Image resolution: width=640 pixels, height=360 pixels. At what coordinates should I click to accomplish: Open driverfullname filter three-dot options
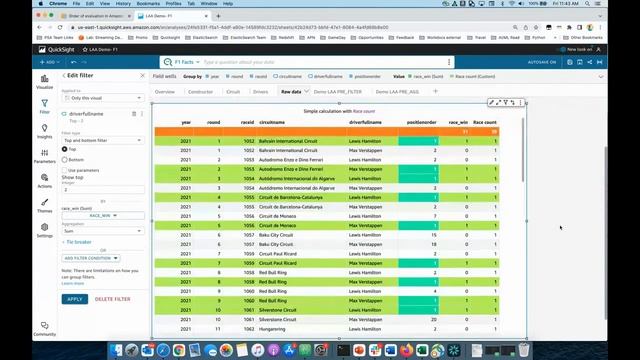point(142,114)
